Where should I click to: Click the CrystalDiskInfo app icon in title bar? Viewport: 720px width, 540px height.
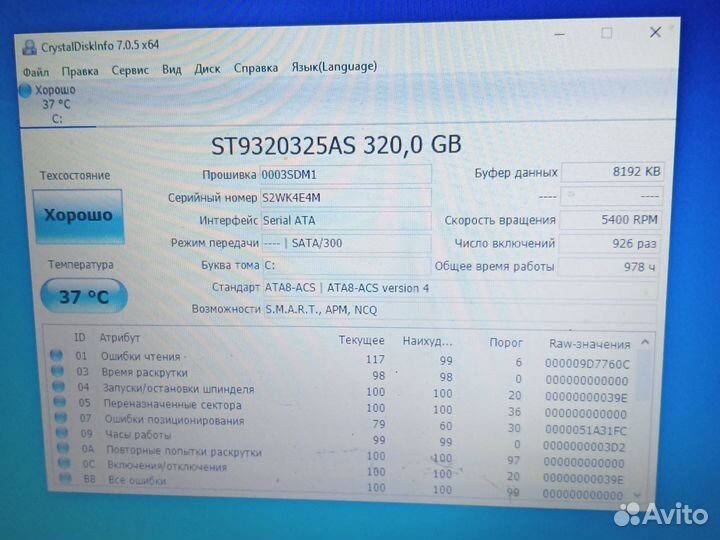click(29, 47)
